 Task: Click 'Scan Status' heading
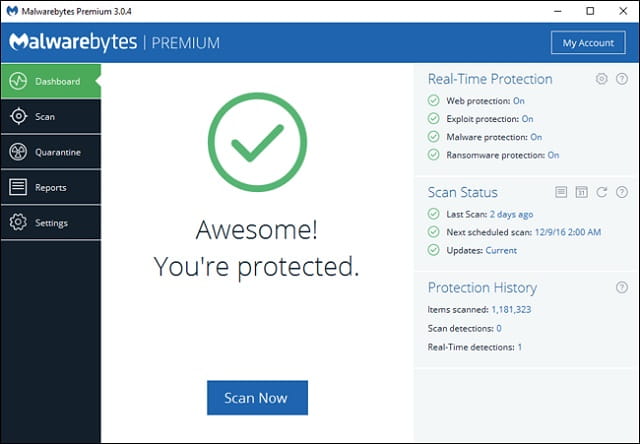click(462, 192)
